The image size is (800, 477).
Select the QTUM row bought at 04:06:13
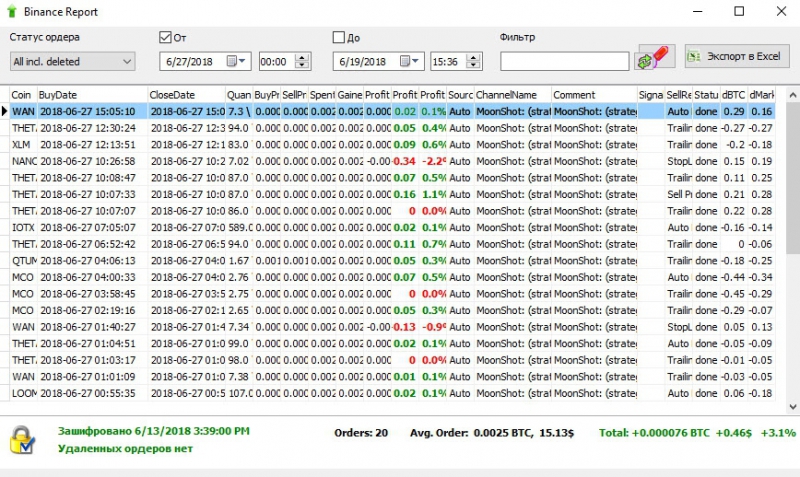pos(392,261)
